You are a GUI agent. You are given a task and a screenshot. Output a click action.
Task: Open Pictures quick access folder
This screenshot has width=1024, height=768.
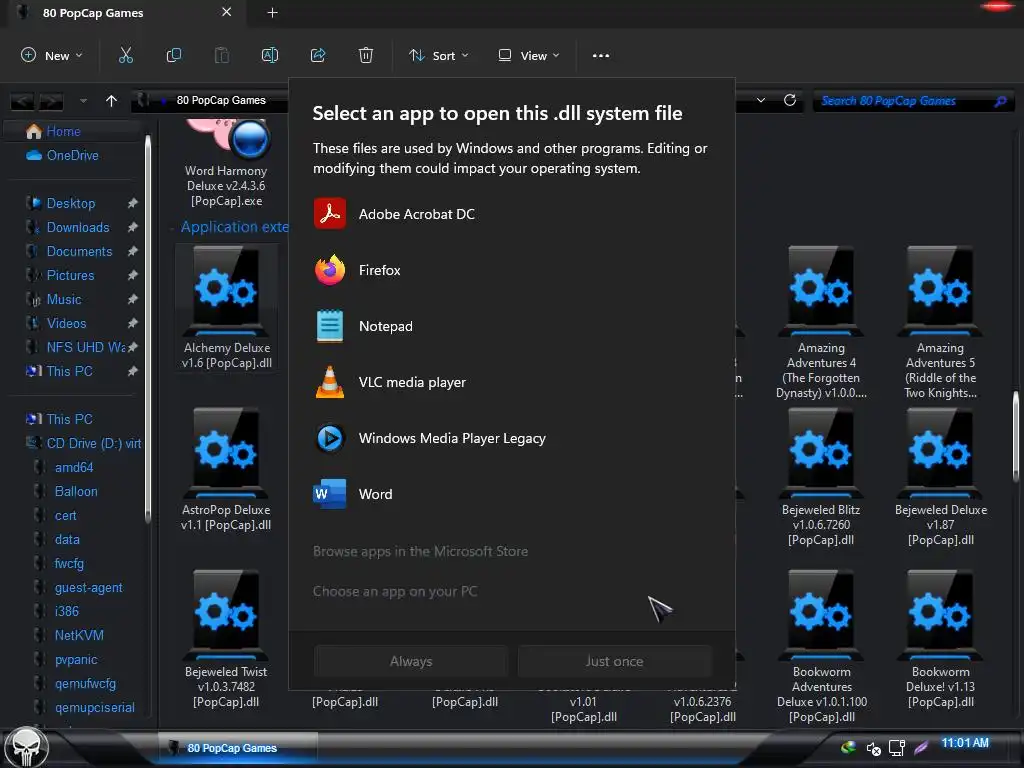70,276
